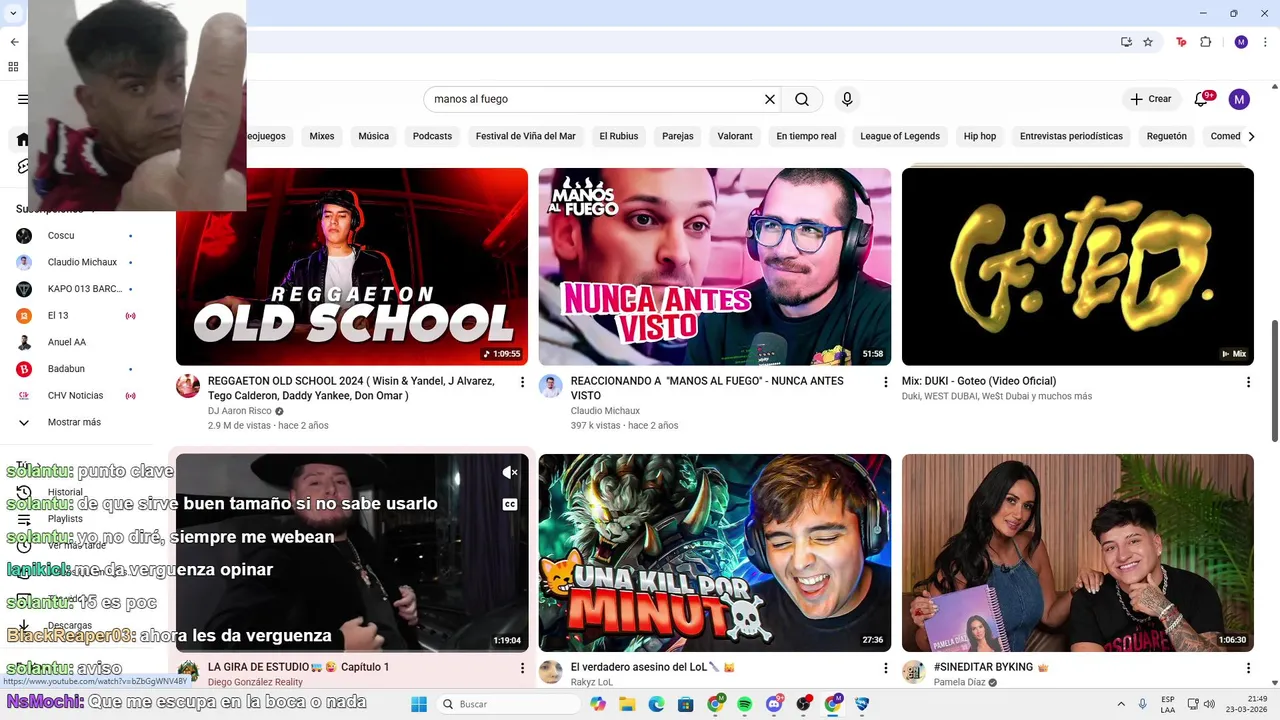Clear the YouTube search box with X
The image size is (1280, 720).
(770, 99)
